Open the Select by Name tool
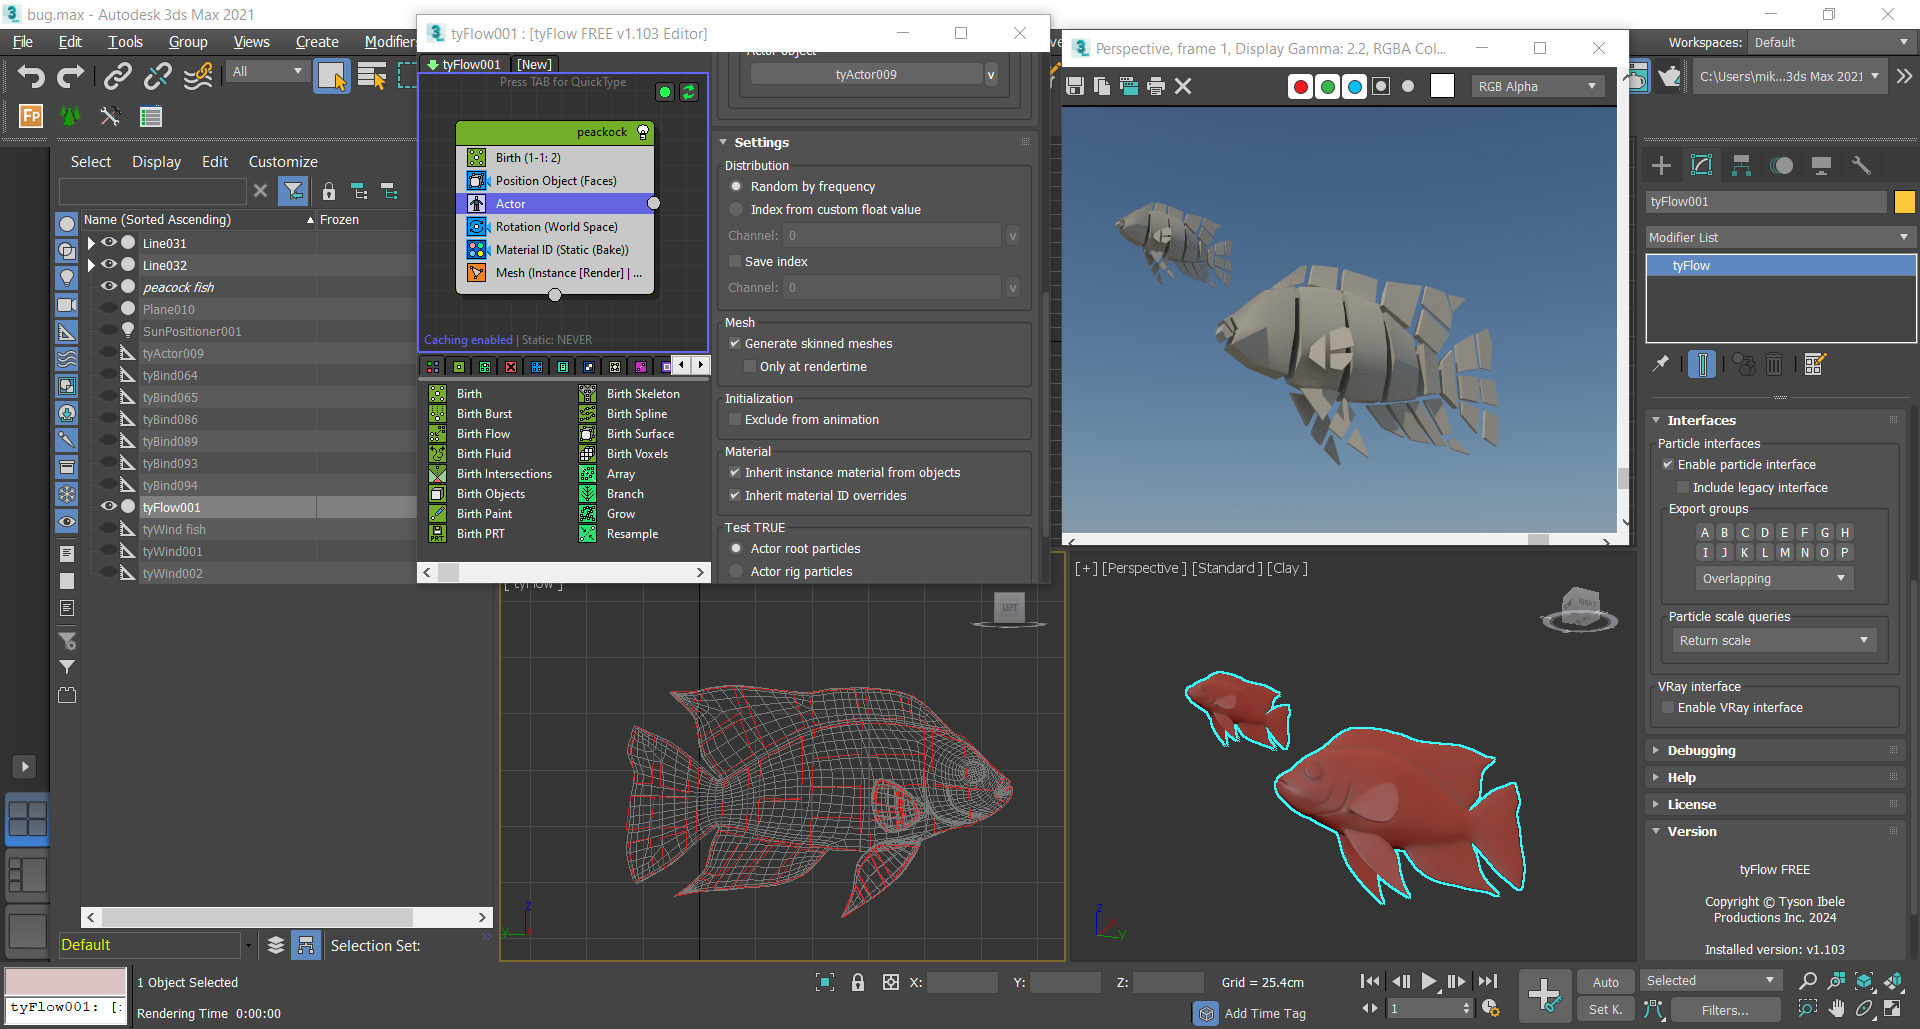 (x=372, y=76)
